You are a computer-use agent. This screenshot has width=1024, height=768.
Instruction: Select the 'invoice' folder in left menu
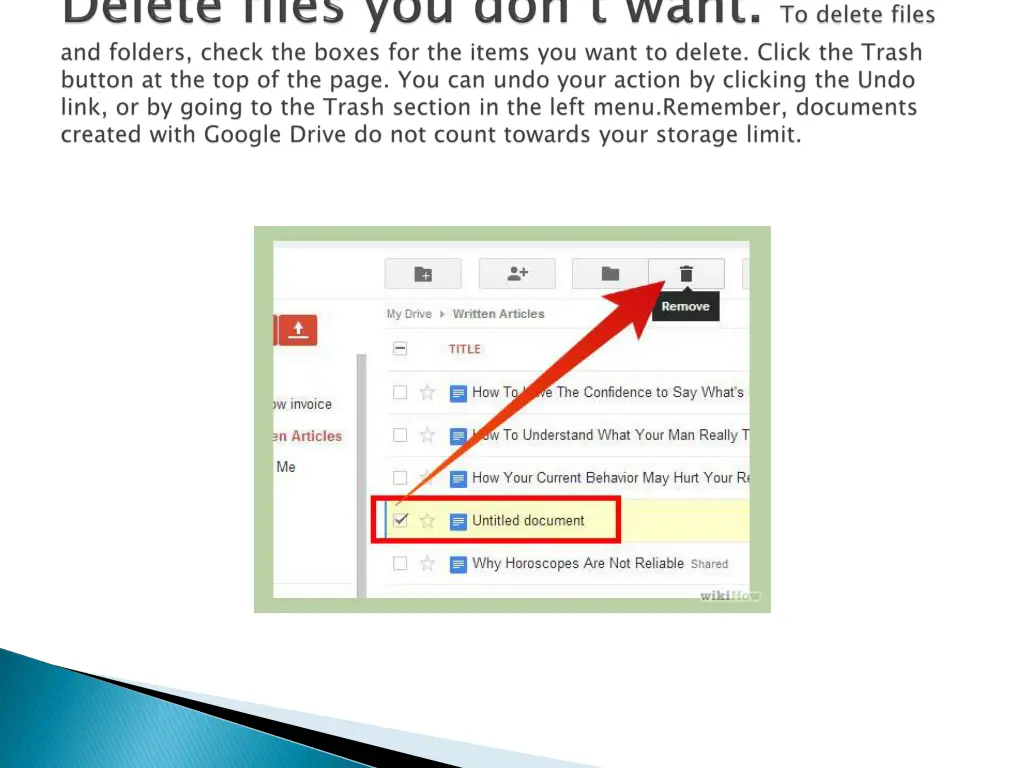pyautogui.click(x=302, y=404)
